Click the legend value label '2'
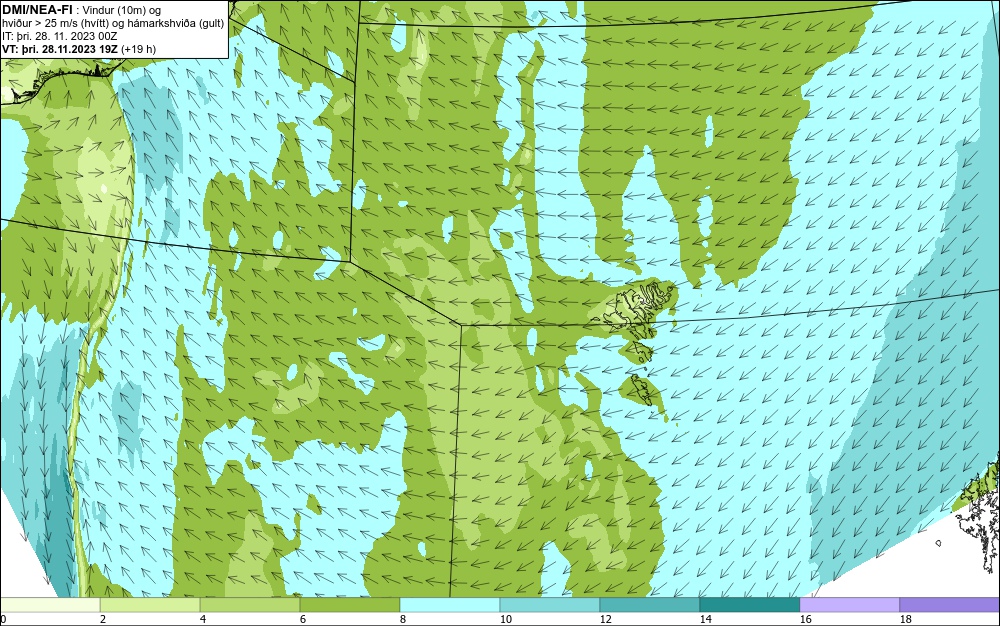The height and width of the screenshot is (626, 1000). point(103,619)
